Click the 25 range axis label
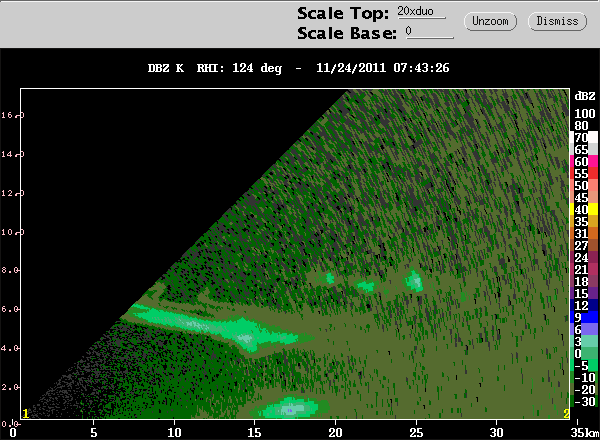Image resolution: width=600 pixels, height=440 pixels. [416, 433]
